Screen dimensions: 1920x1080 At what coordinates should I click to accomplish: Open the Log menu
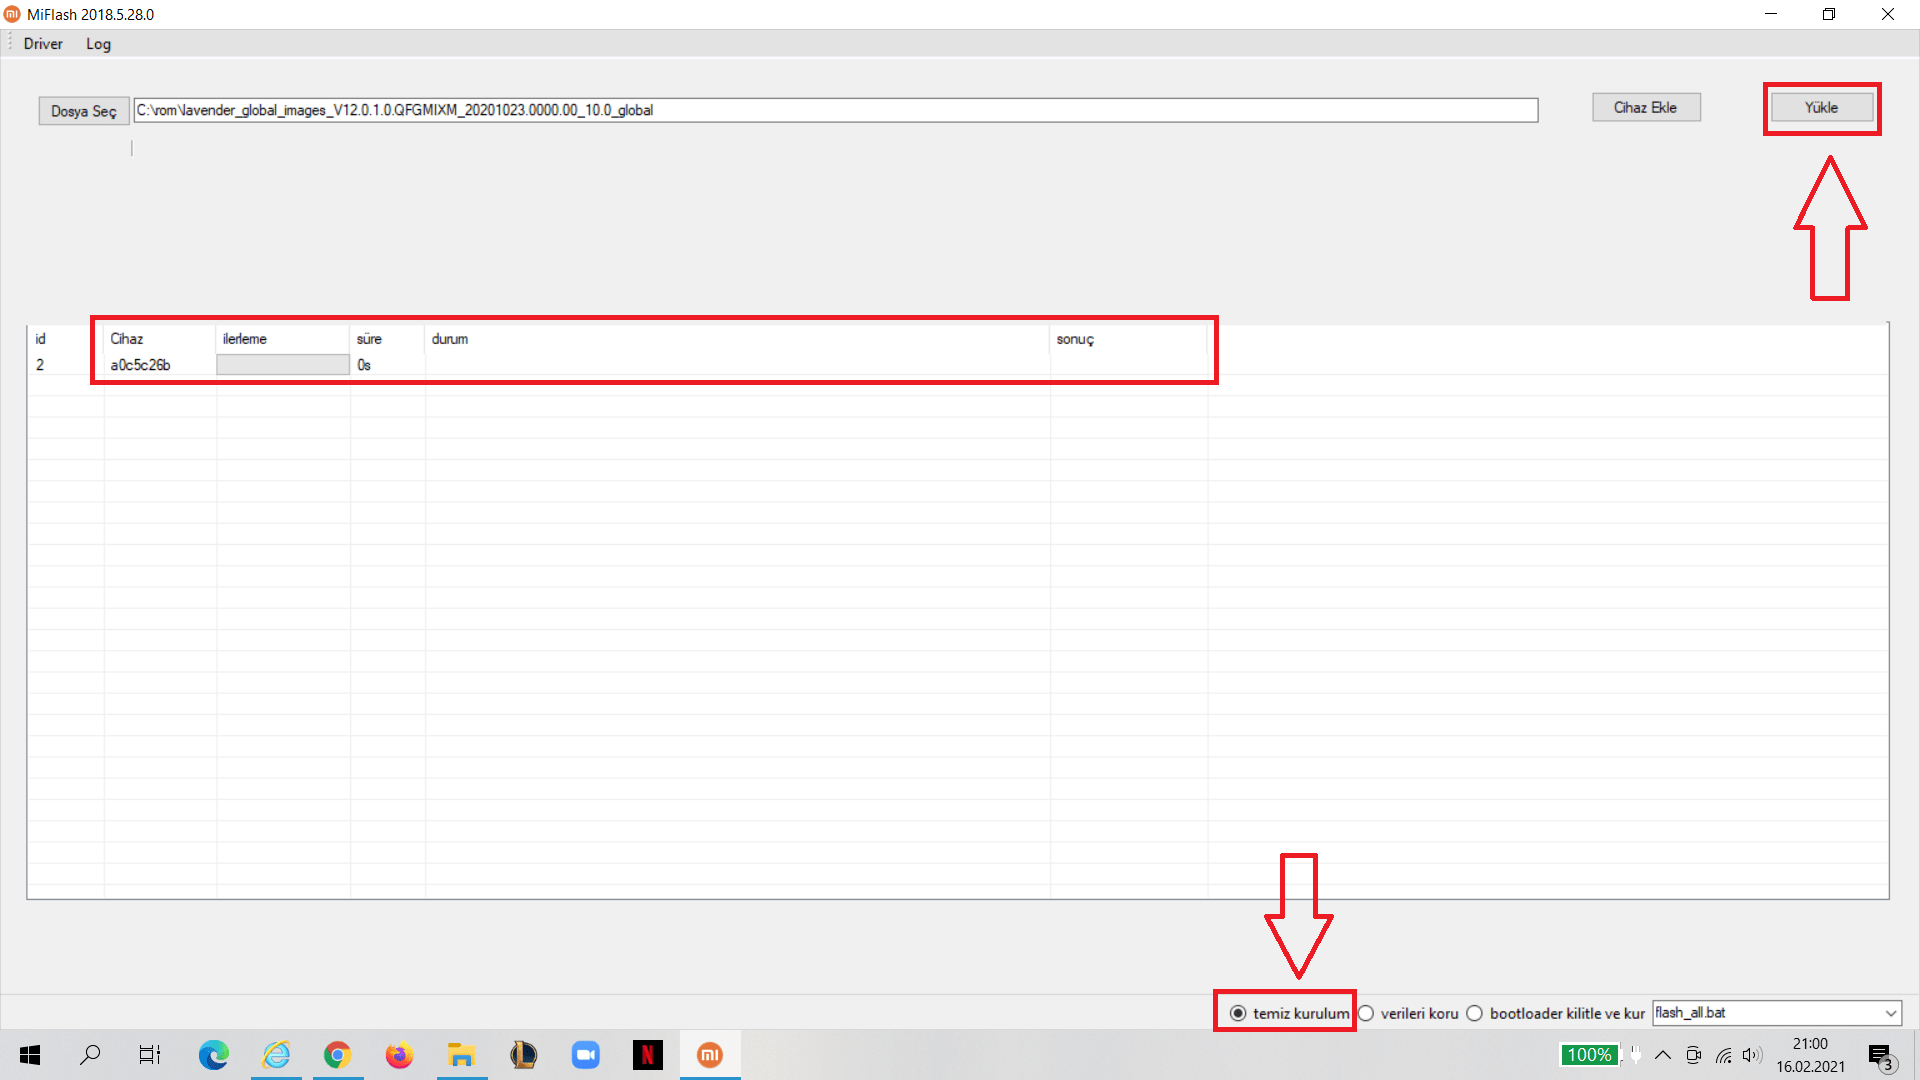[98, 44]
